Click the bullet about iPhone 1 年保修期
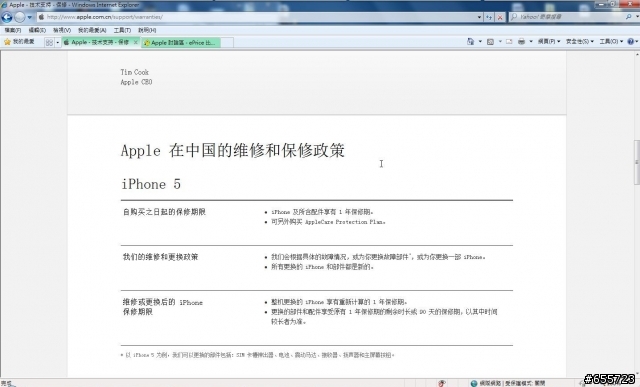This screenshot has height=387, width=640. (x=322, y=212)
